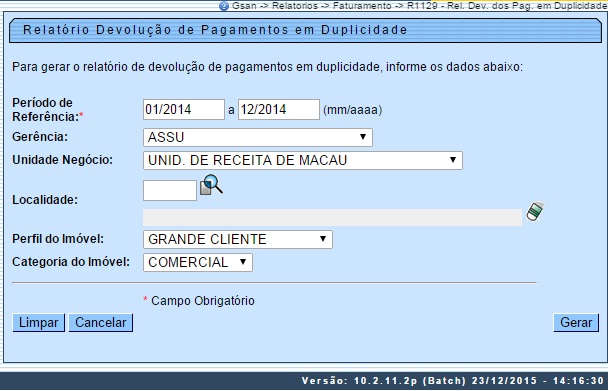Screen dimensions: 608x391
Task: Click the gray Localidade description field
Action: tap(332, 218)
